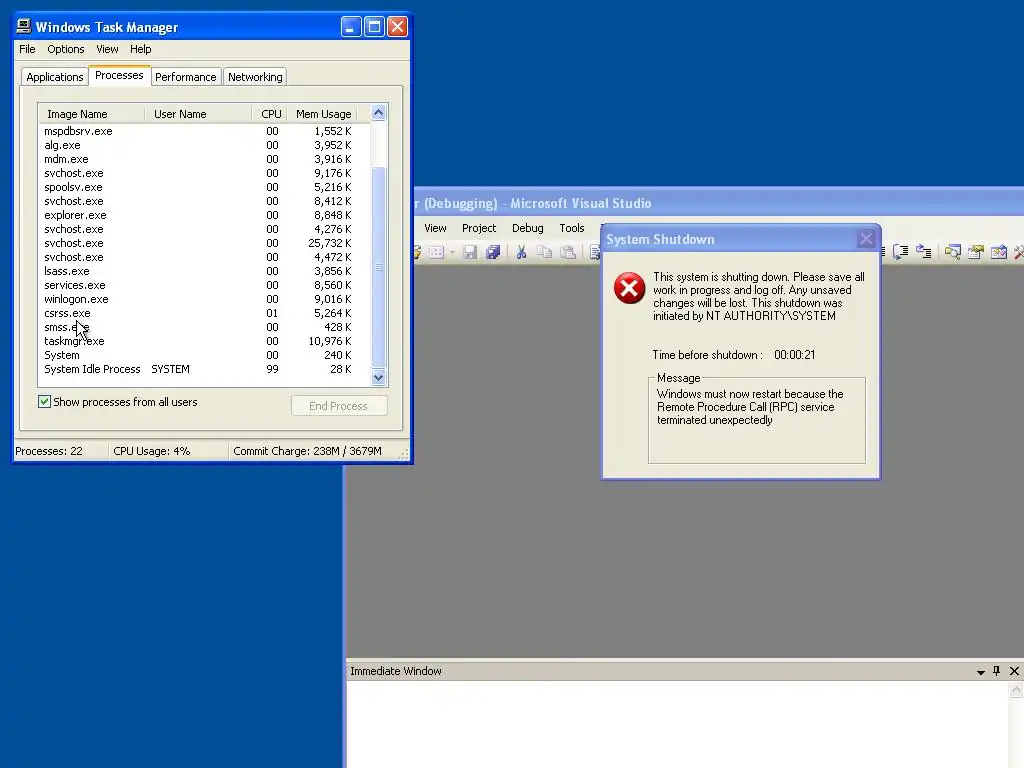The image size is (1024, 768).
Task: Open dropdown arrow beside Add New Item icon
Action: tap(452, 253)
